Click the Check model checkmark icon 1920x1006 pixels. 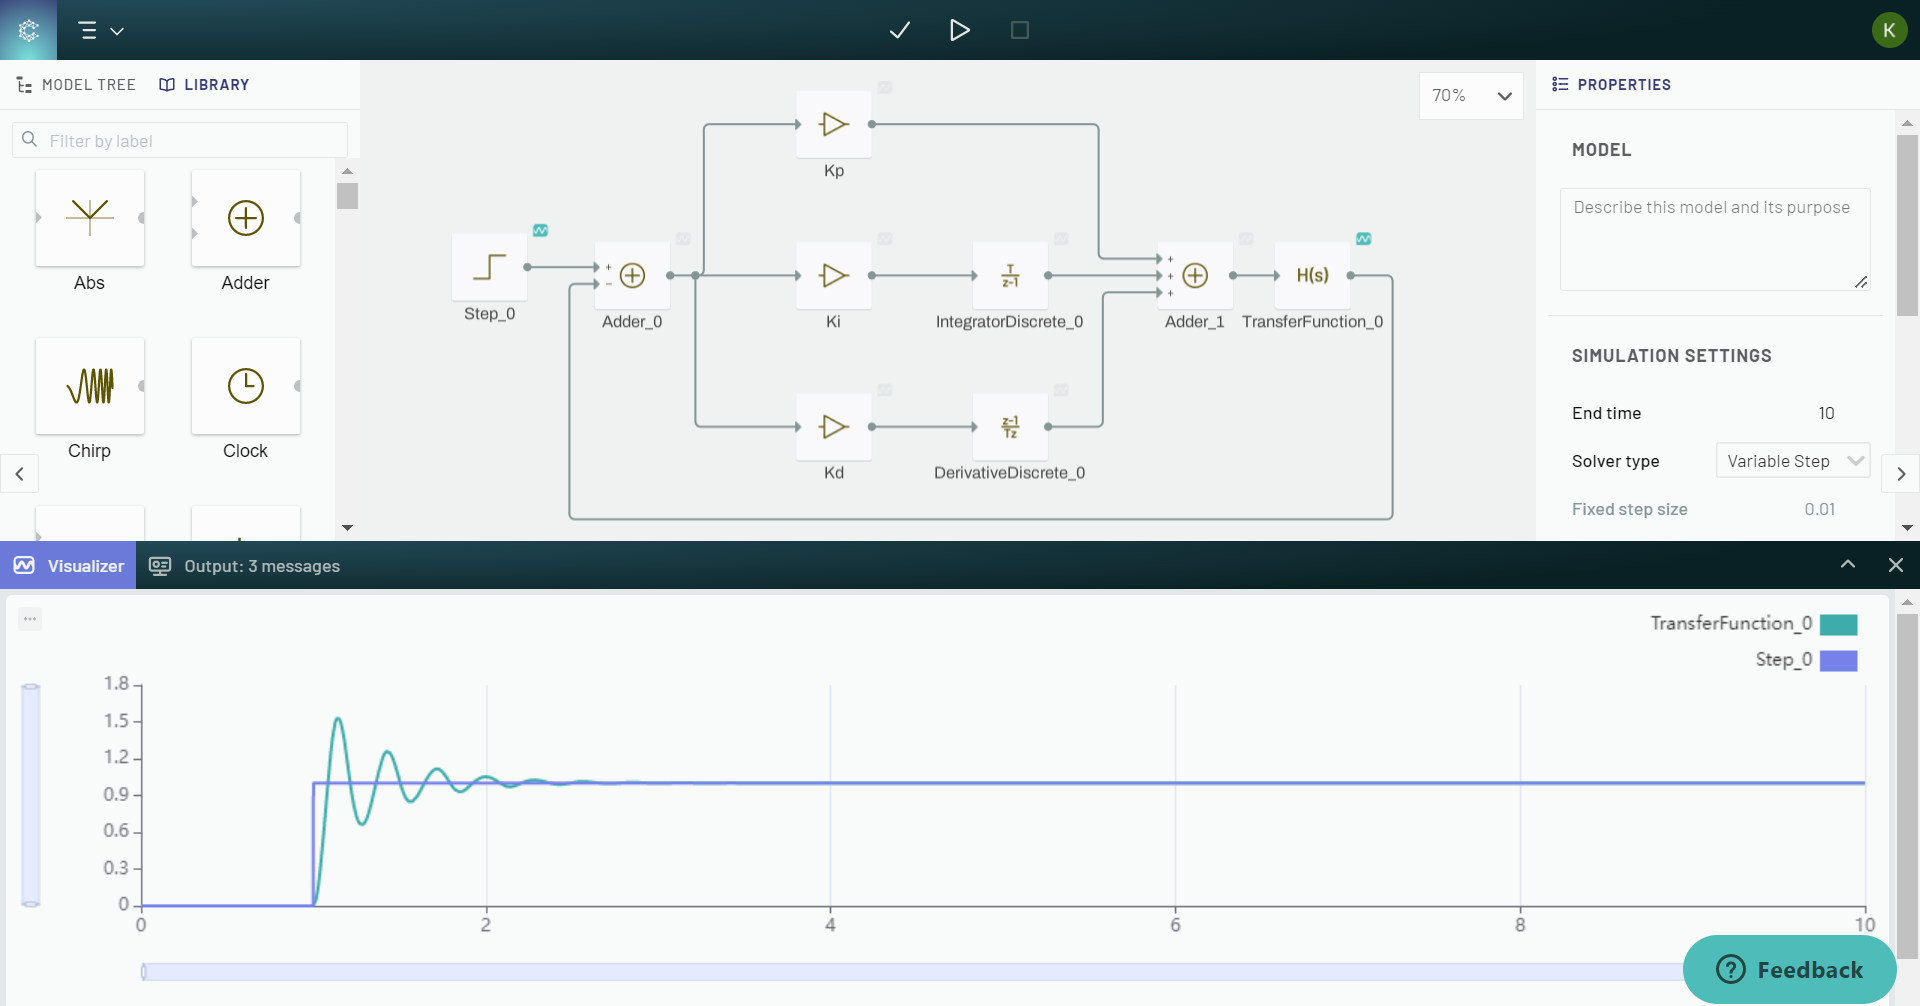tap(899, 30)
